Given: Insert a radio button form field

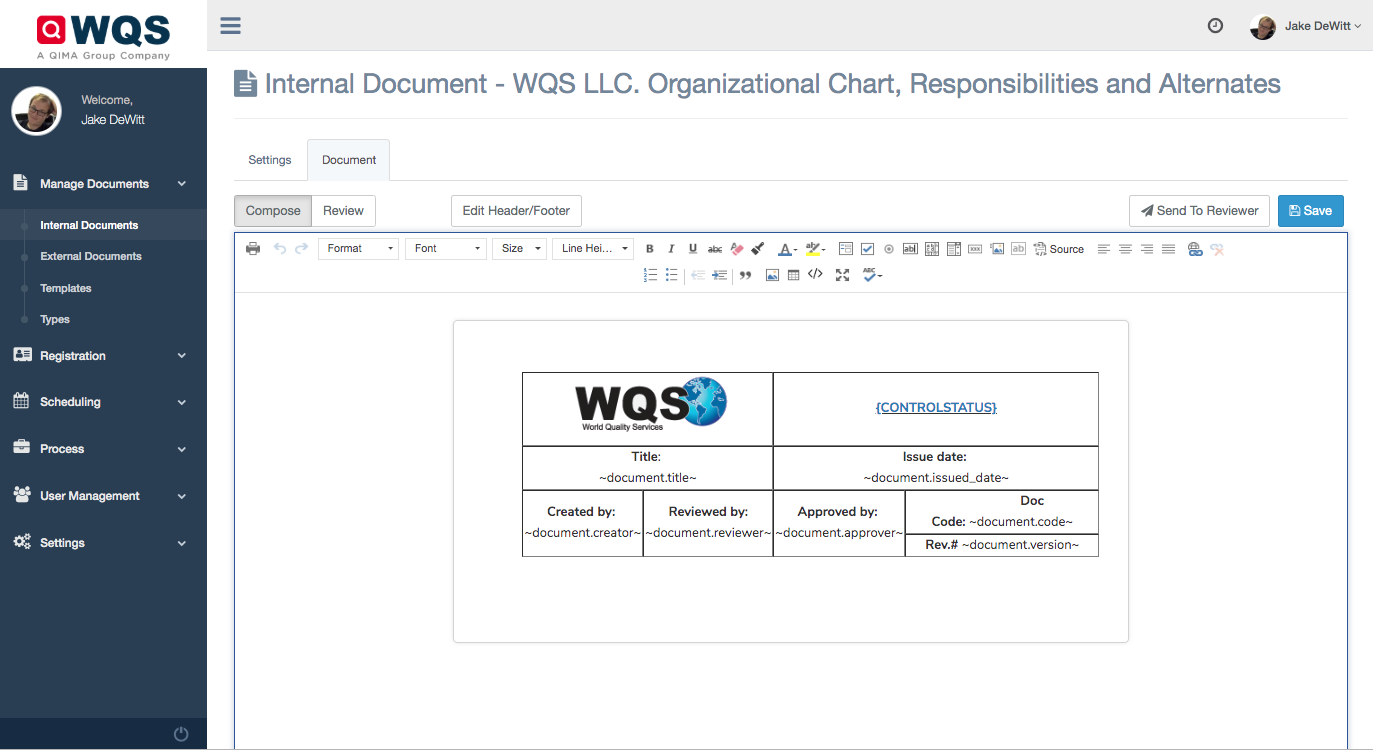Looking at the screenshot, I should 888,249.
